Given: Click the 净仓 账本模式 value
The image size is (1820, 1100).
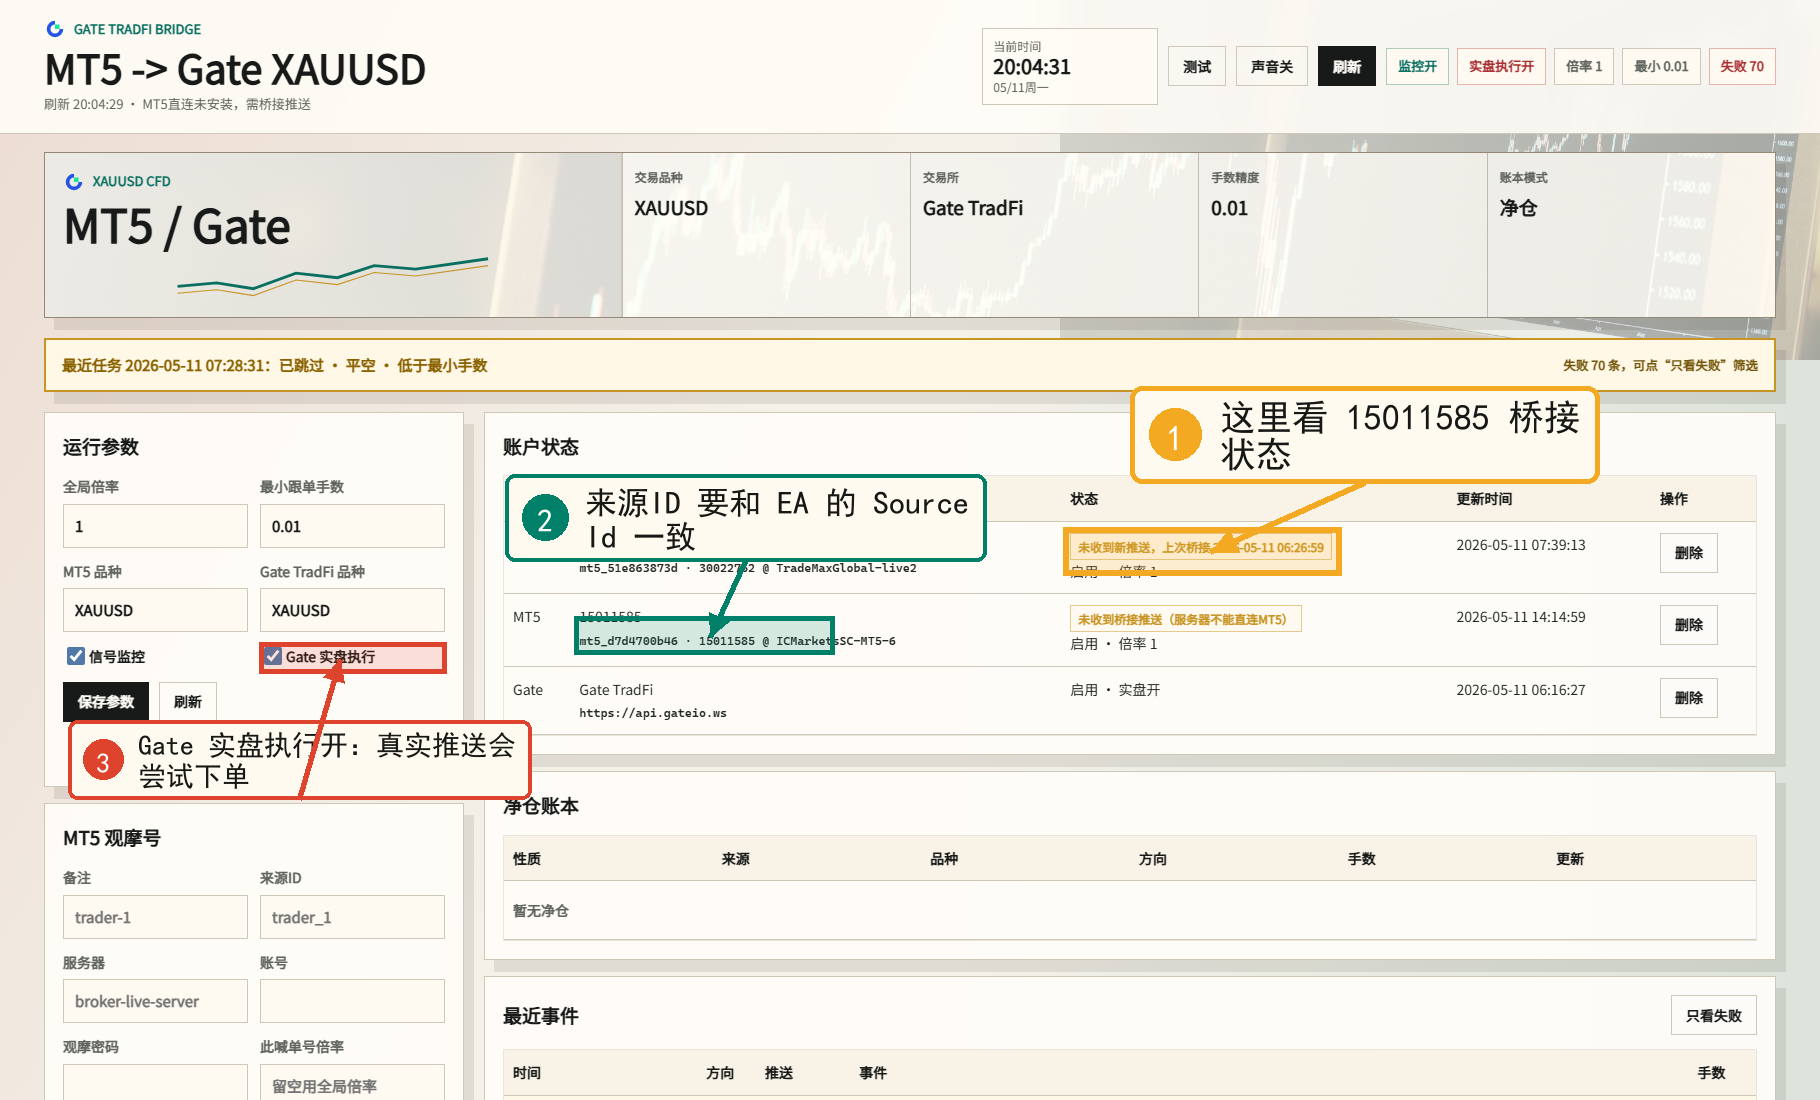Looking at the screenshot, I should [x=1518, y=208].
